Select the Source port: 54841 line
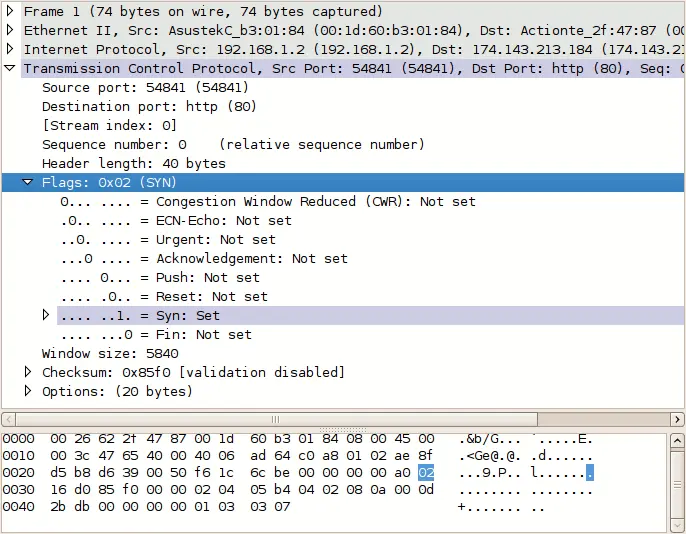Viewport: 686px width, 534px height. 145,87
